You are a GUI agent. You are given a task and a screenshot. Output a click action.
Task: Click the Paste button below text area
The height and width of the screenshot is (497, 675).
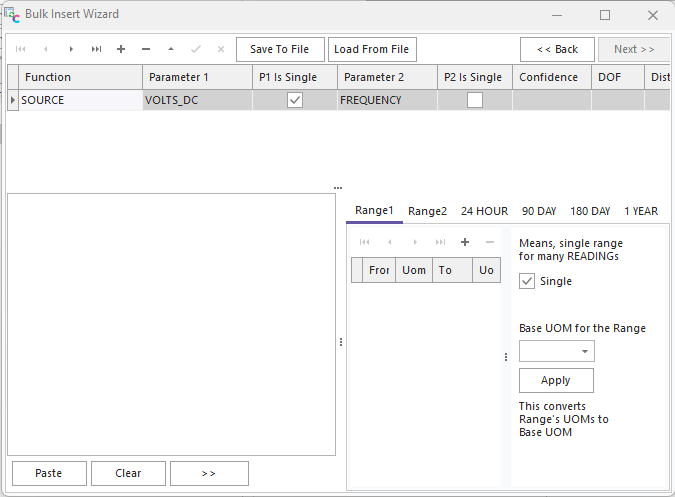click(48, 473)
